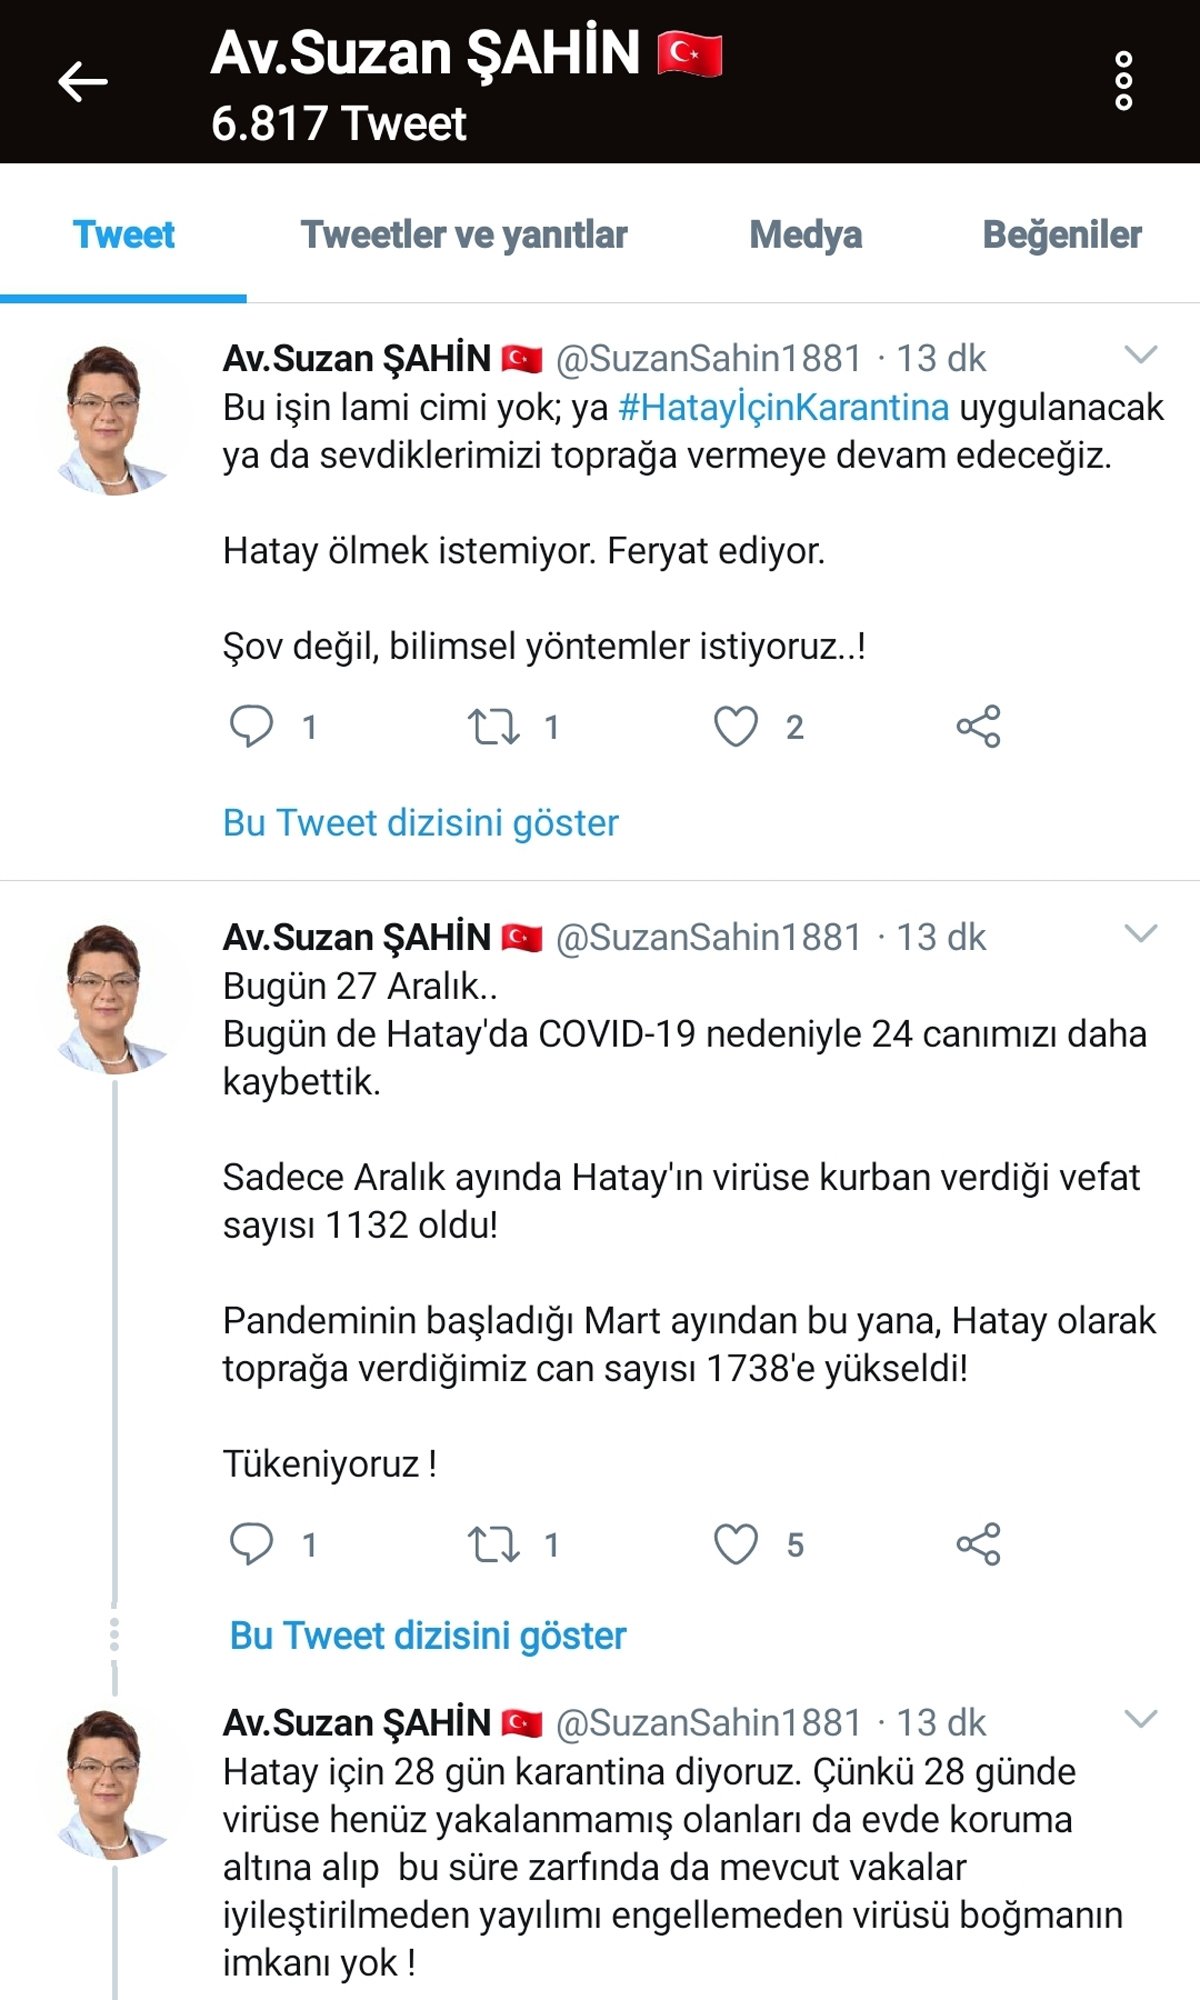Image resolution: width=1200 pixels, height=2000 pixels.
Task: Show thread link under first tweet
Action: pos(421,823)
